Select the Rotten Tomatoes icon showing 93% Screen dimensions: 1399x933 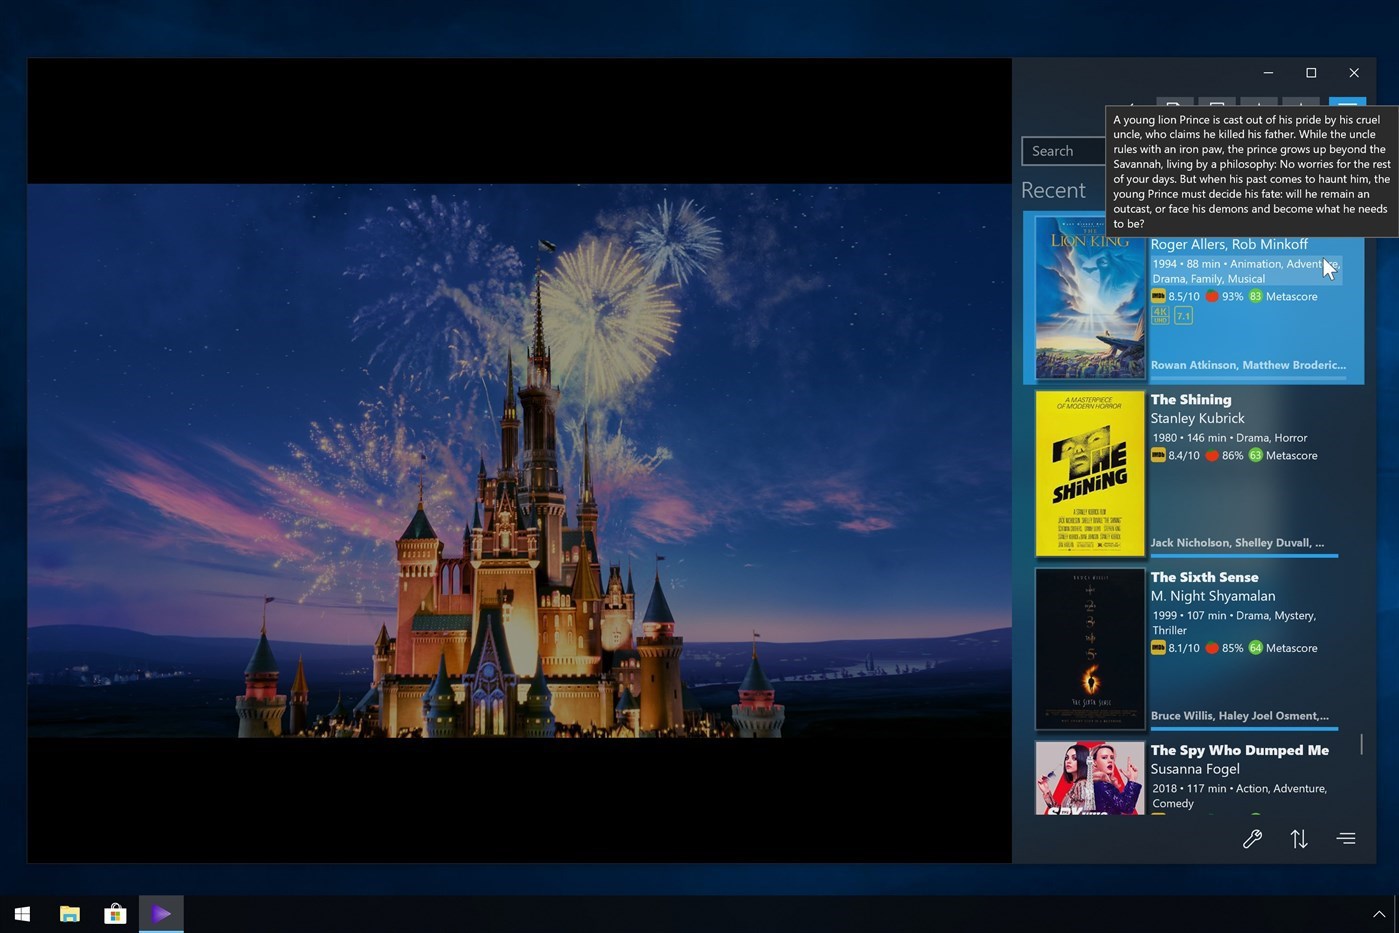tap(1213, 296)
